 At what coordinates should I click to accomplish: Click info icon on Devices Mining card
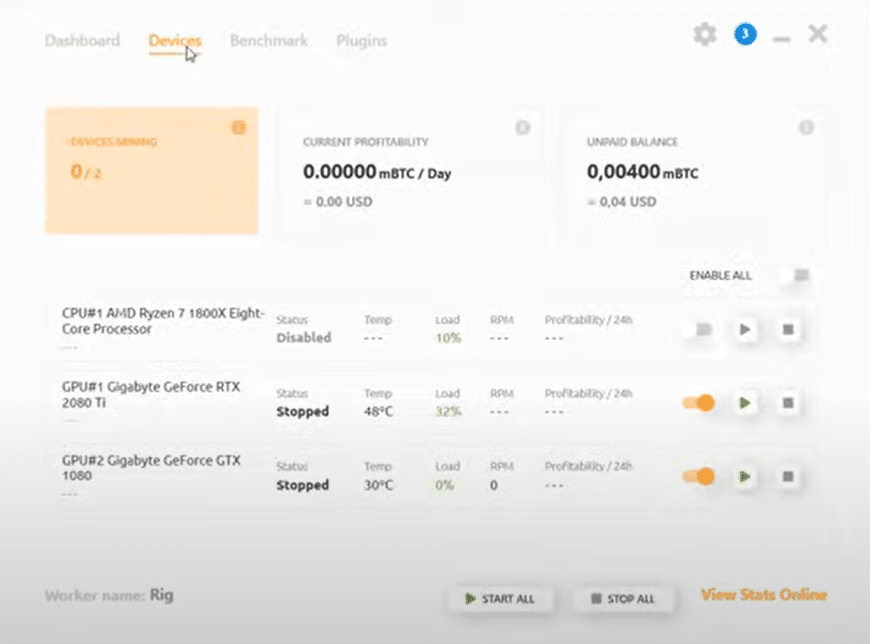pos(238,128)
